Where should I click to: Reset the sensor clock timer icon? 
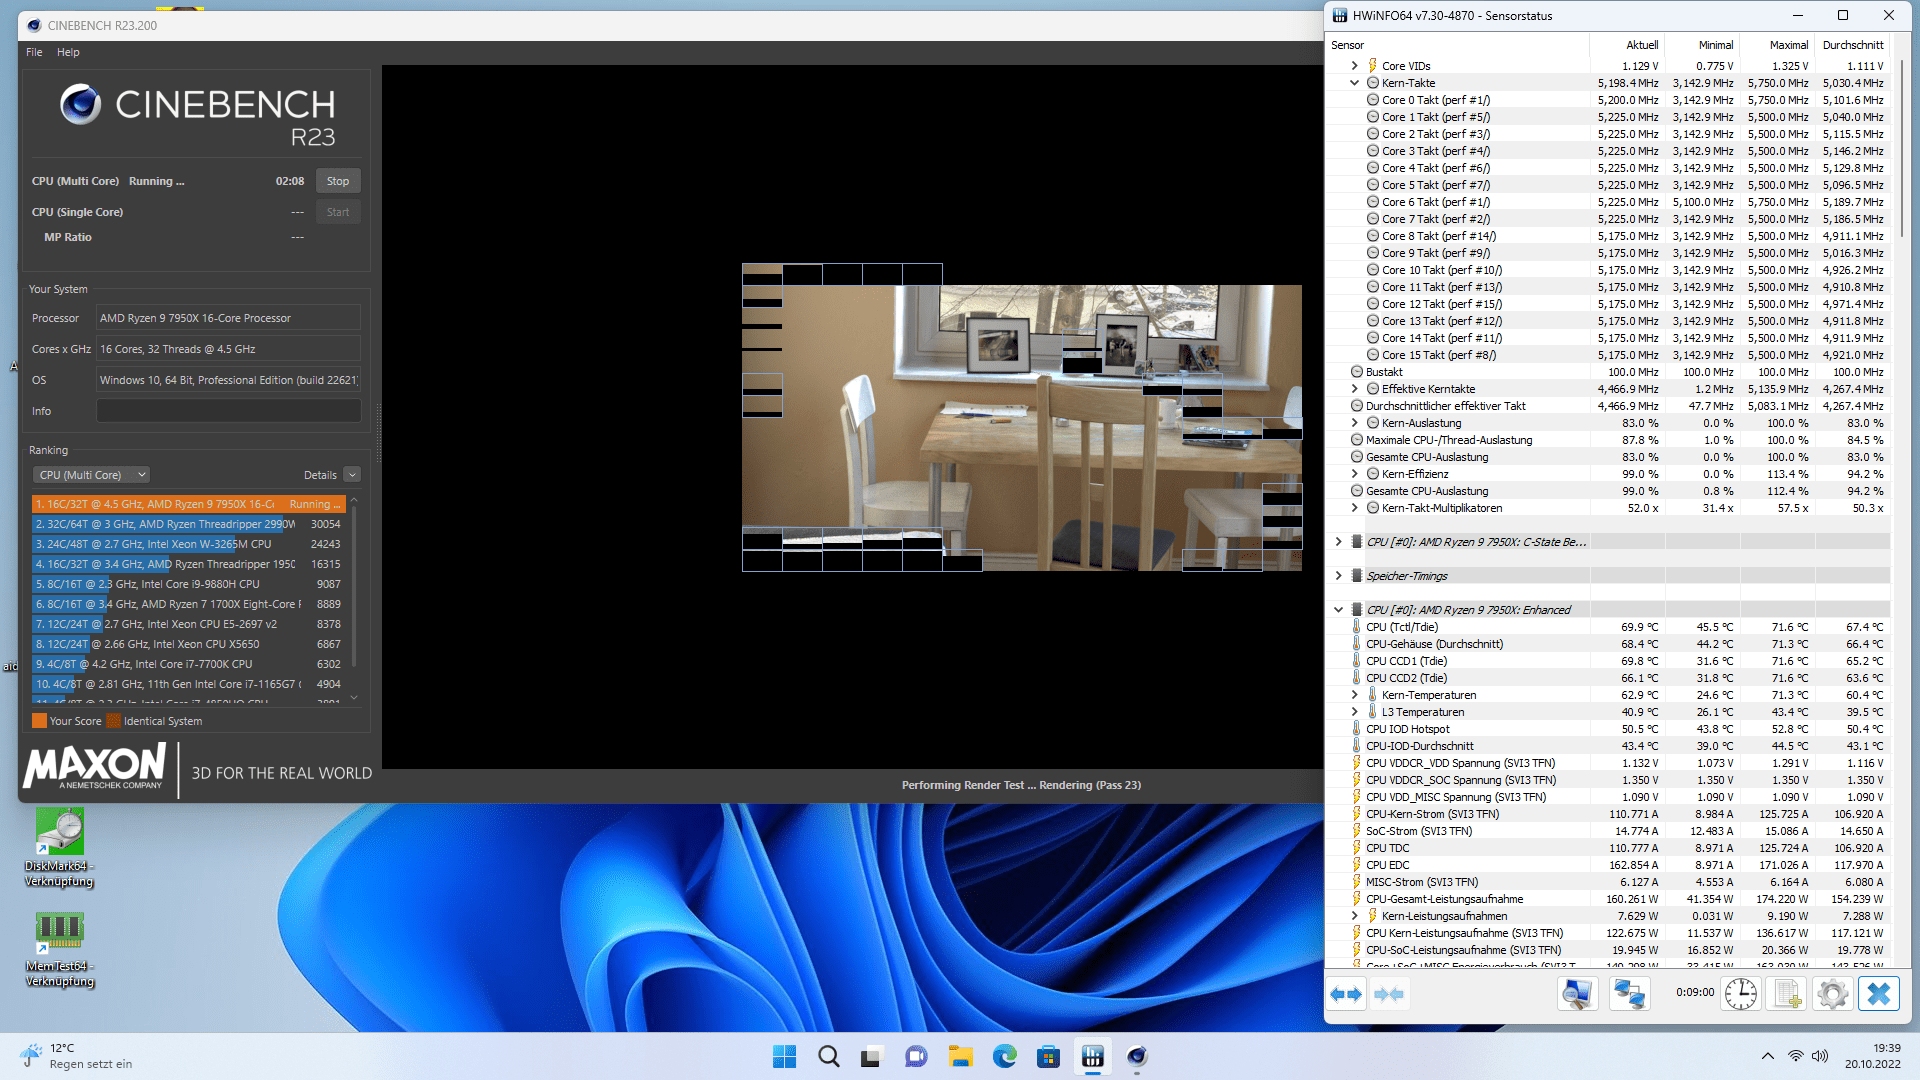[x=1740, y=994]
